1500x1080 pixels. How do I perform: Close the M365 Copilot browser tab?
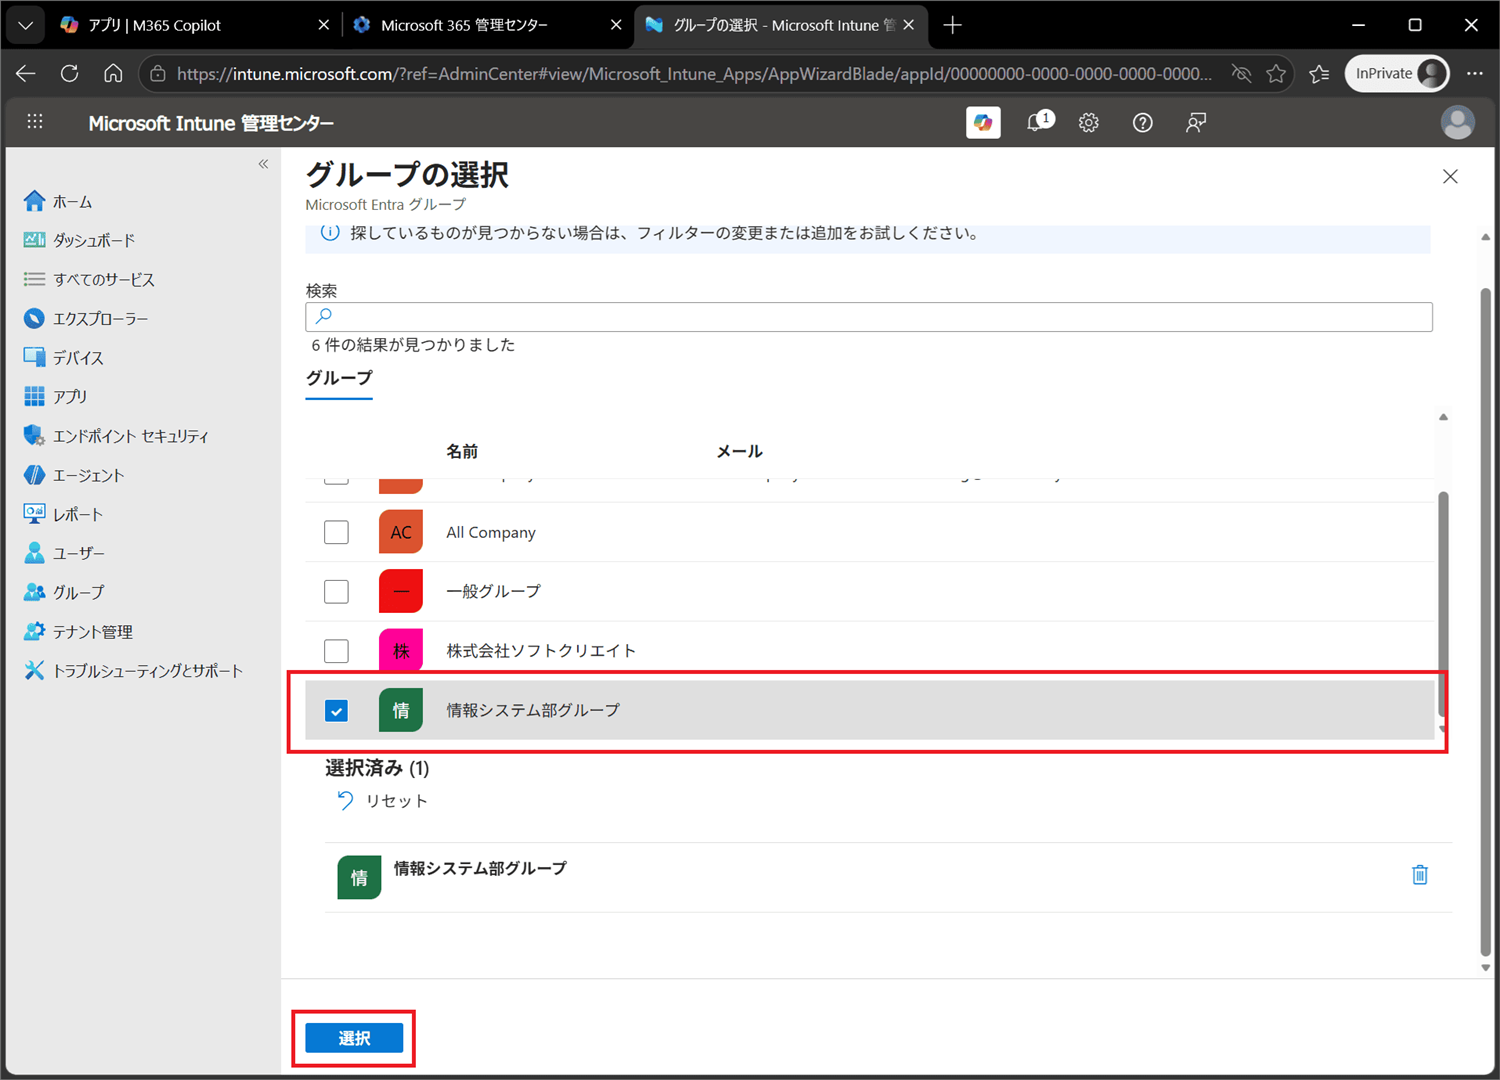pyautogui.click(x=323, y=25)
